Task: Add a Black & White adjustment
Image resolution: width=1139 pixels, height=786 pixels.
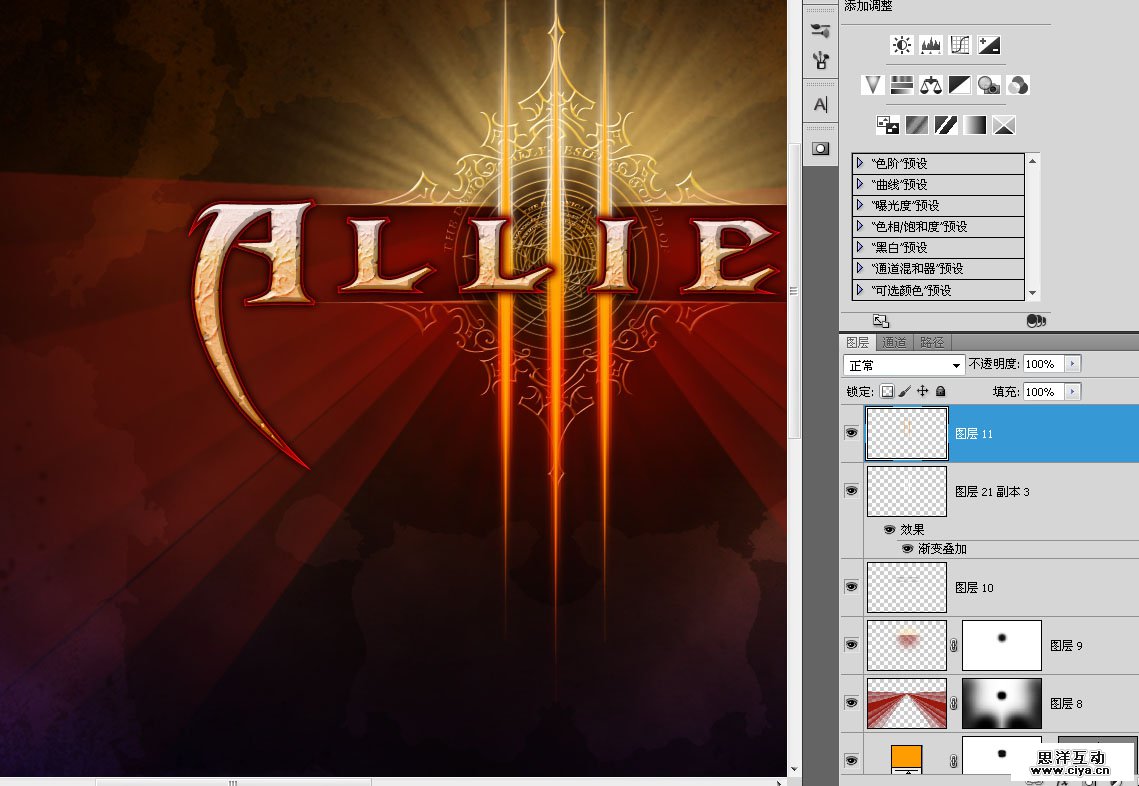Action: tap(960, 85)
